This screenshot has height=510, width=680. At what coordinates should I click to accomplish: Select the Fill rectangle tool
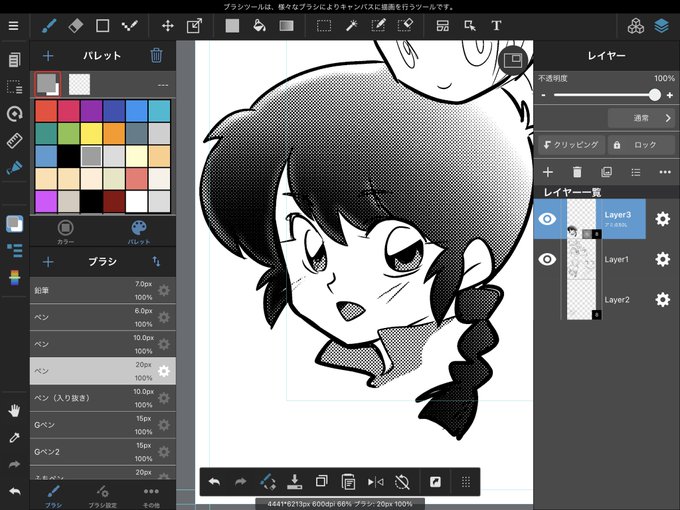click(x=232, y=26)
